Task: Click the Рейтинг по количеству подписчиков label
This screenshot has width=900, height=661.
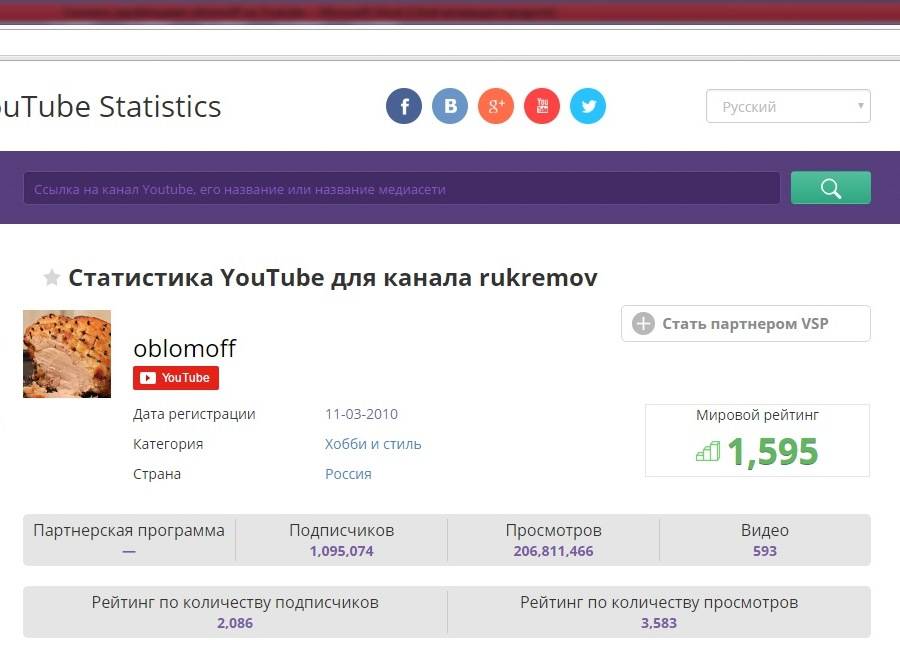Action: coord(235,602)
